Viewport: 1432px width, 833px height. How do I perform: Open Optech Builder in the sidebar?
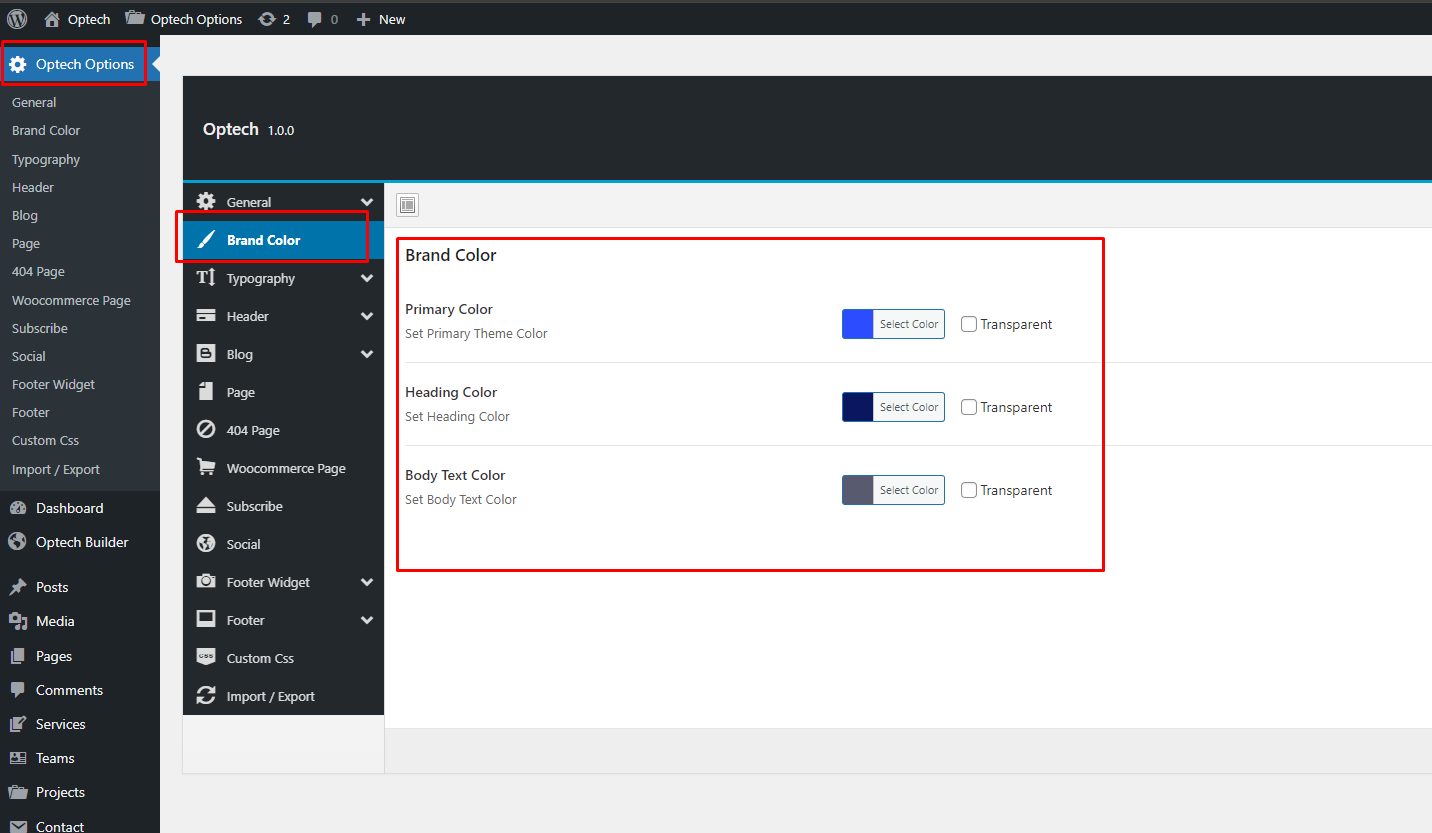point(82,542)
